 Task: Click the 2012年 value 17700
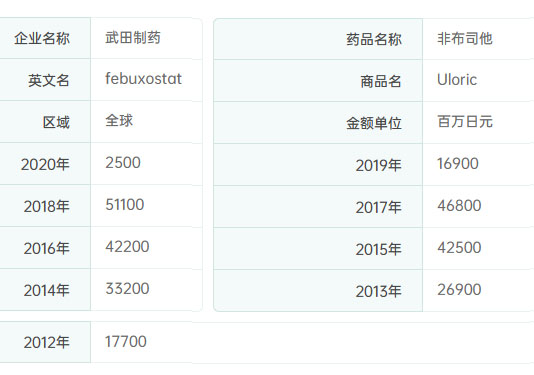point(126,342)
